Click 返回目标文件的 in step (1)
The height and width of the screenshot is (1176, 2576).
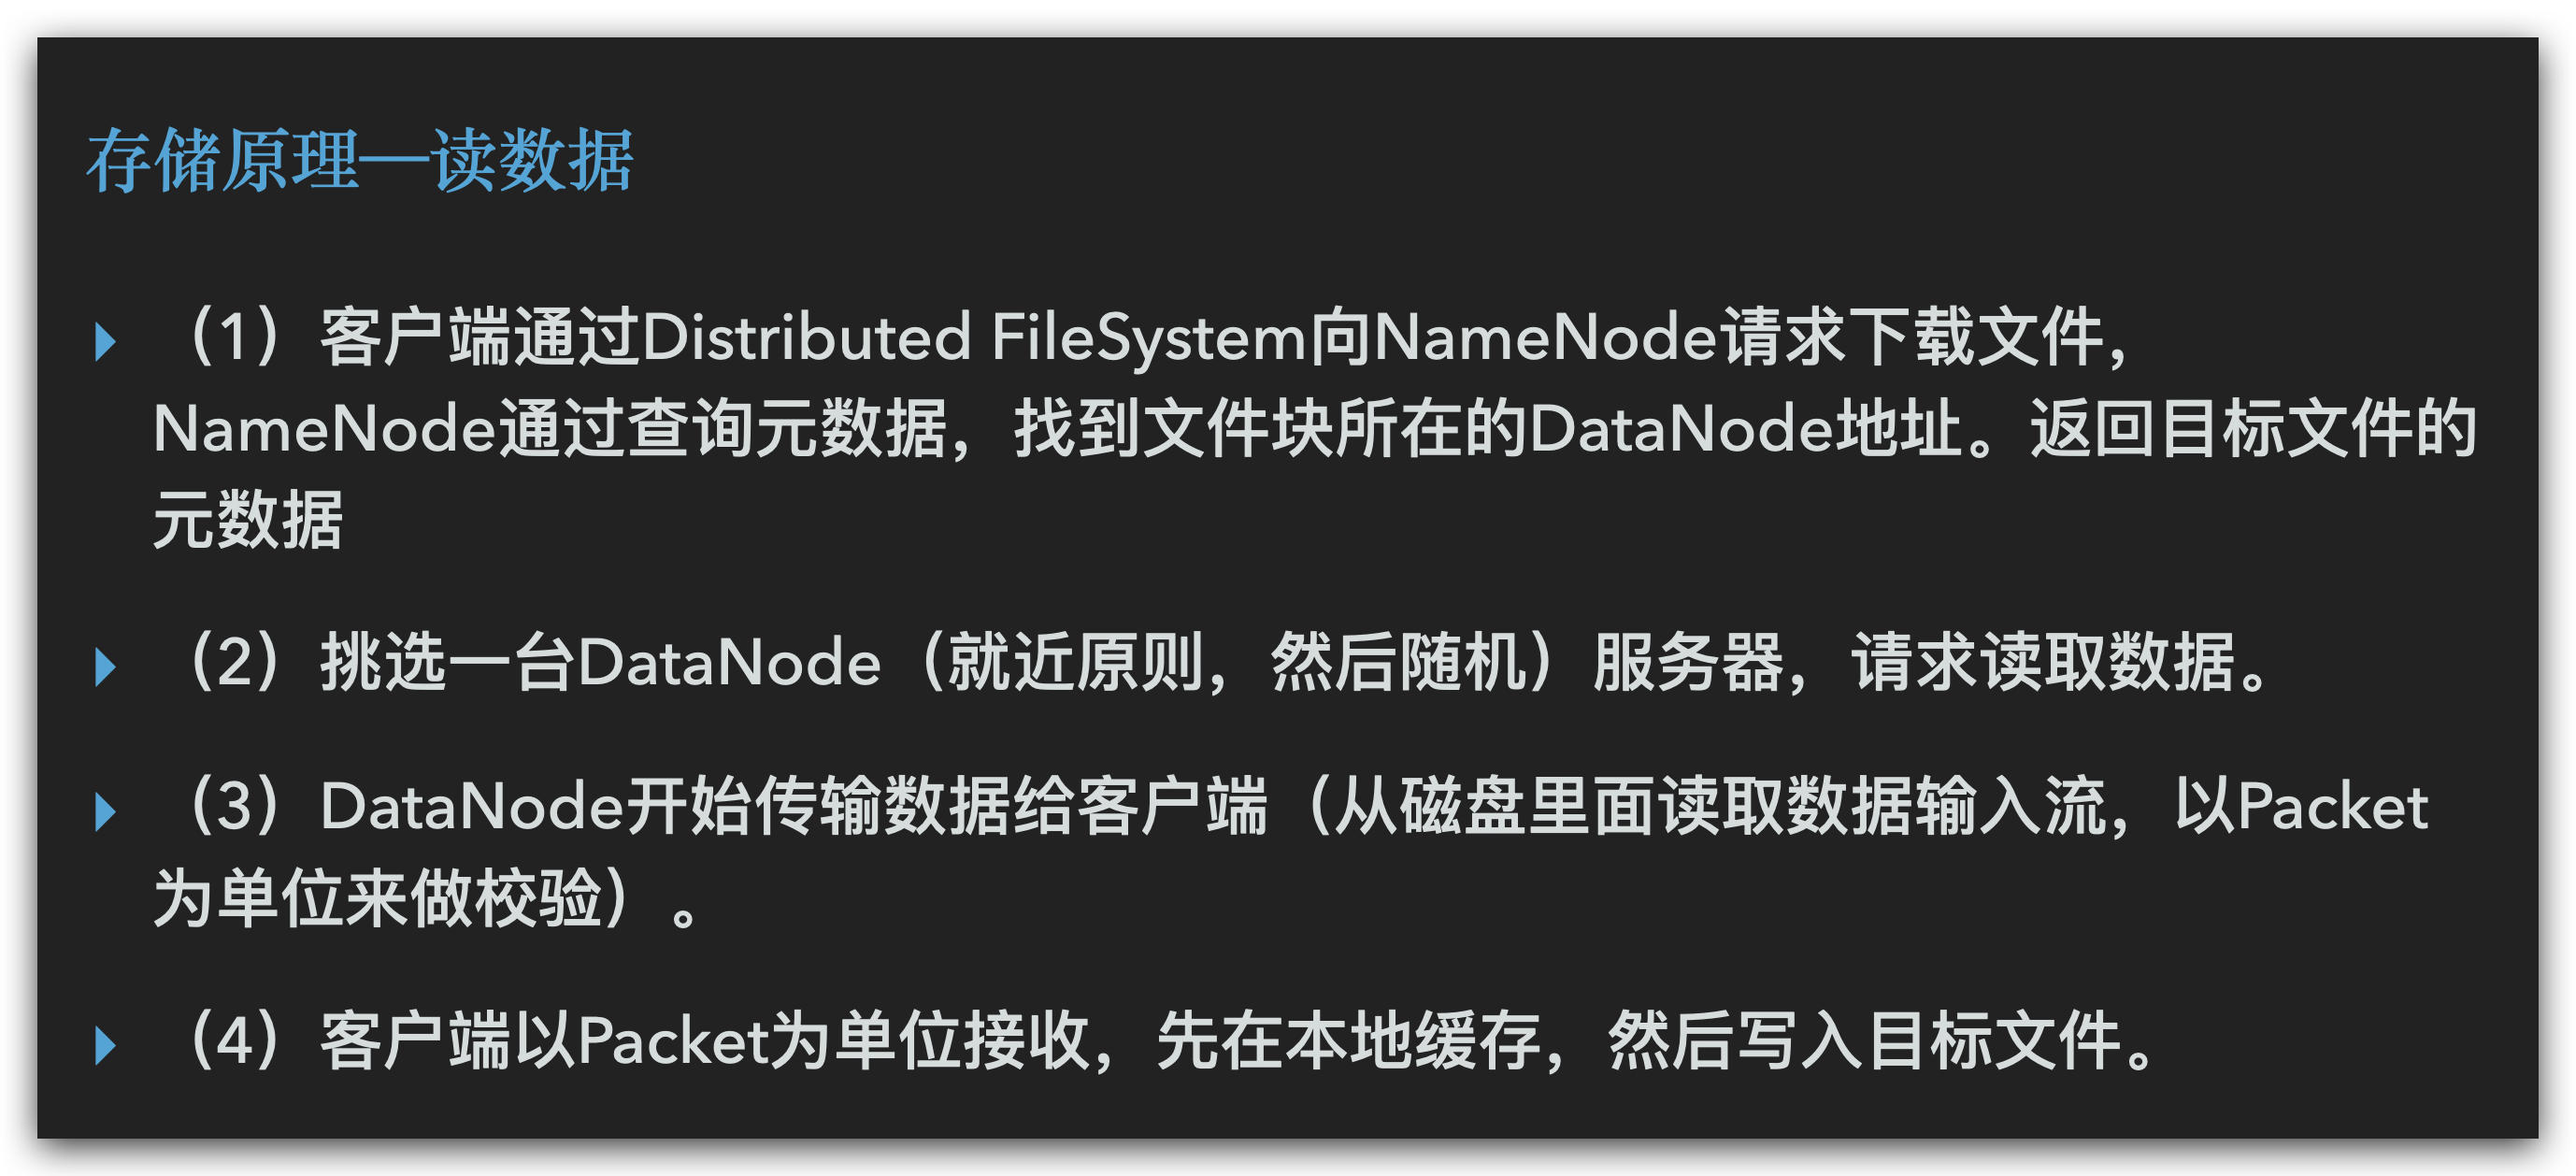(2254, 429)
